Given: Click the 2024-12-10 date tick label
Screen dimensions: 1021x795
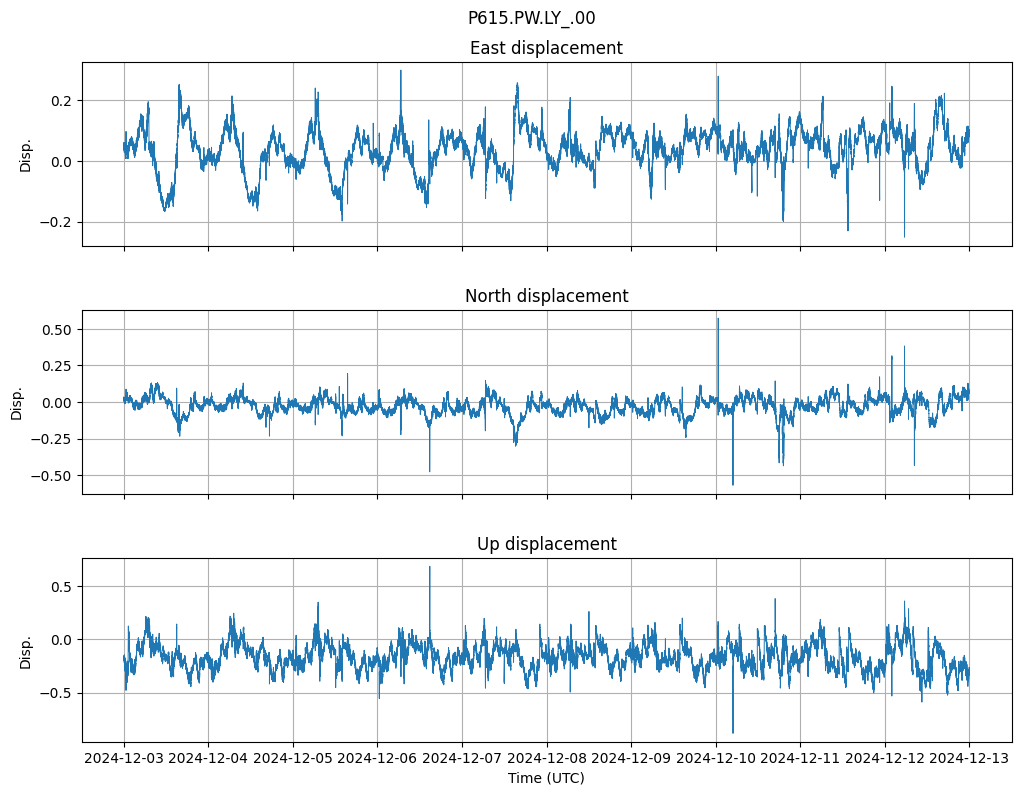Looking at the screenshot, I should (x=715, y=758).
